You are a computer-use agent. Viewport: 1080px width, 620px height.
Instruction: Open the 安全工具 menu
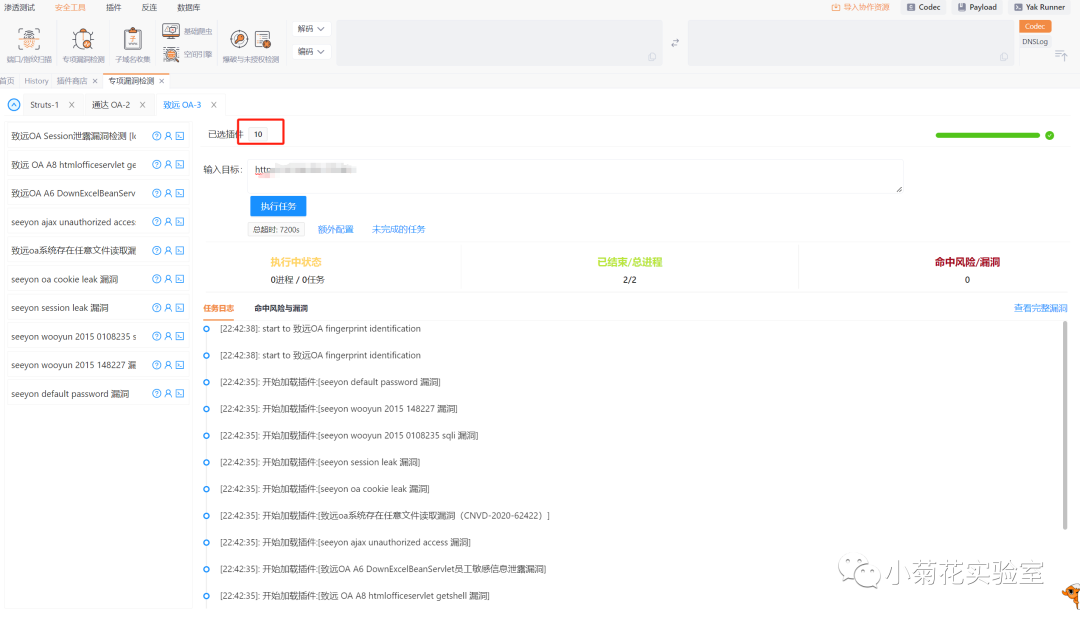[70, 8]
